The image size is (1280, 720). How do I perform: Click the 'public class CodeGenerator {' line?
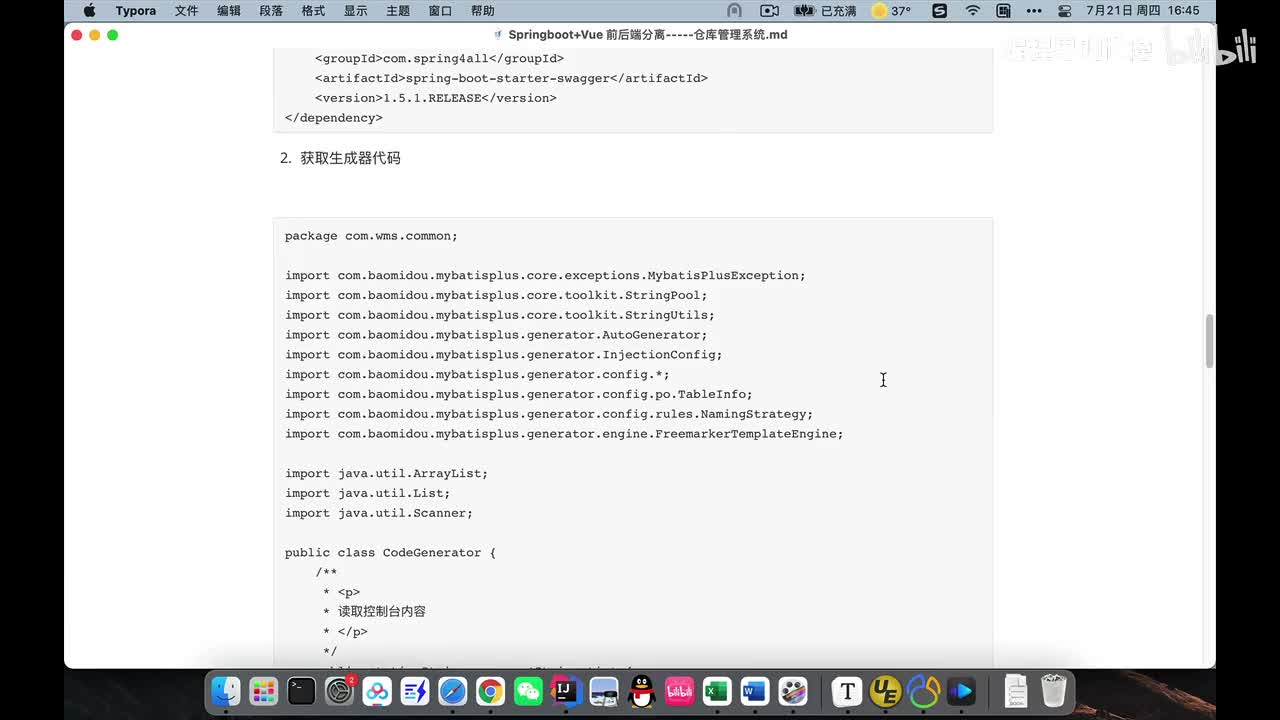390,552
